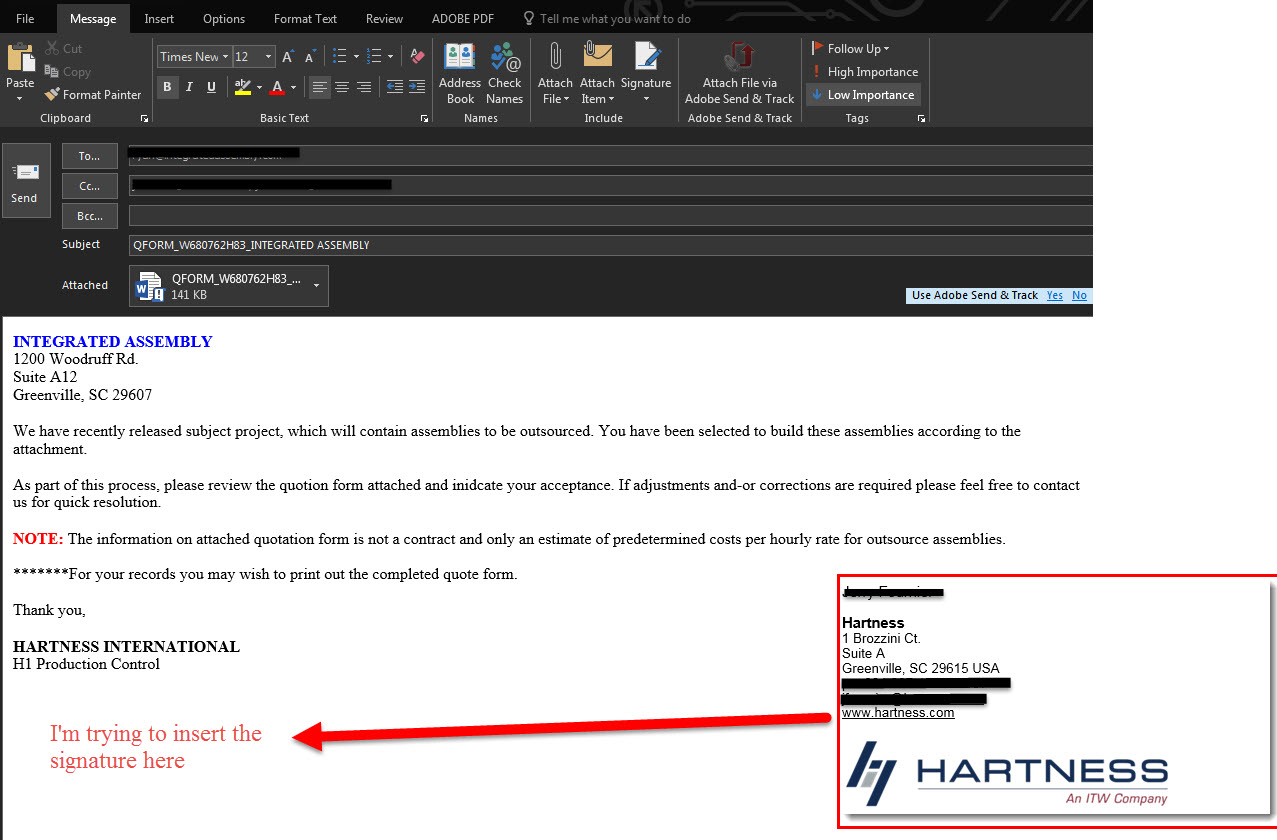Expand the font color picker arrow
1277x840 pixels.
(294, 88)
